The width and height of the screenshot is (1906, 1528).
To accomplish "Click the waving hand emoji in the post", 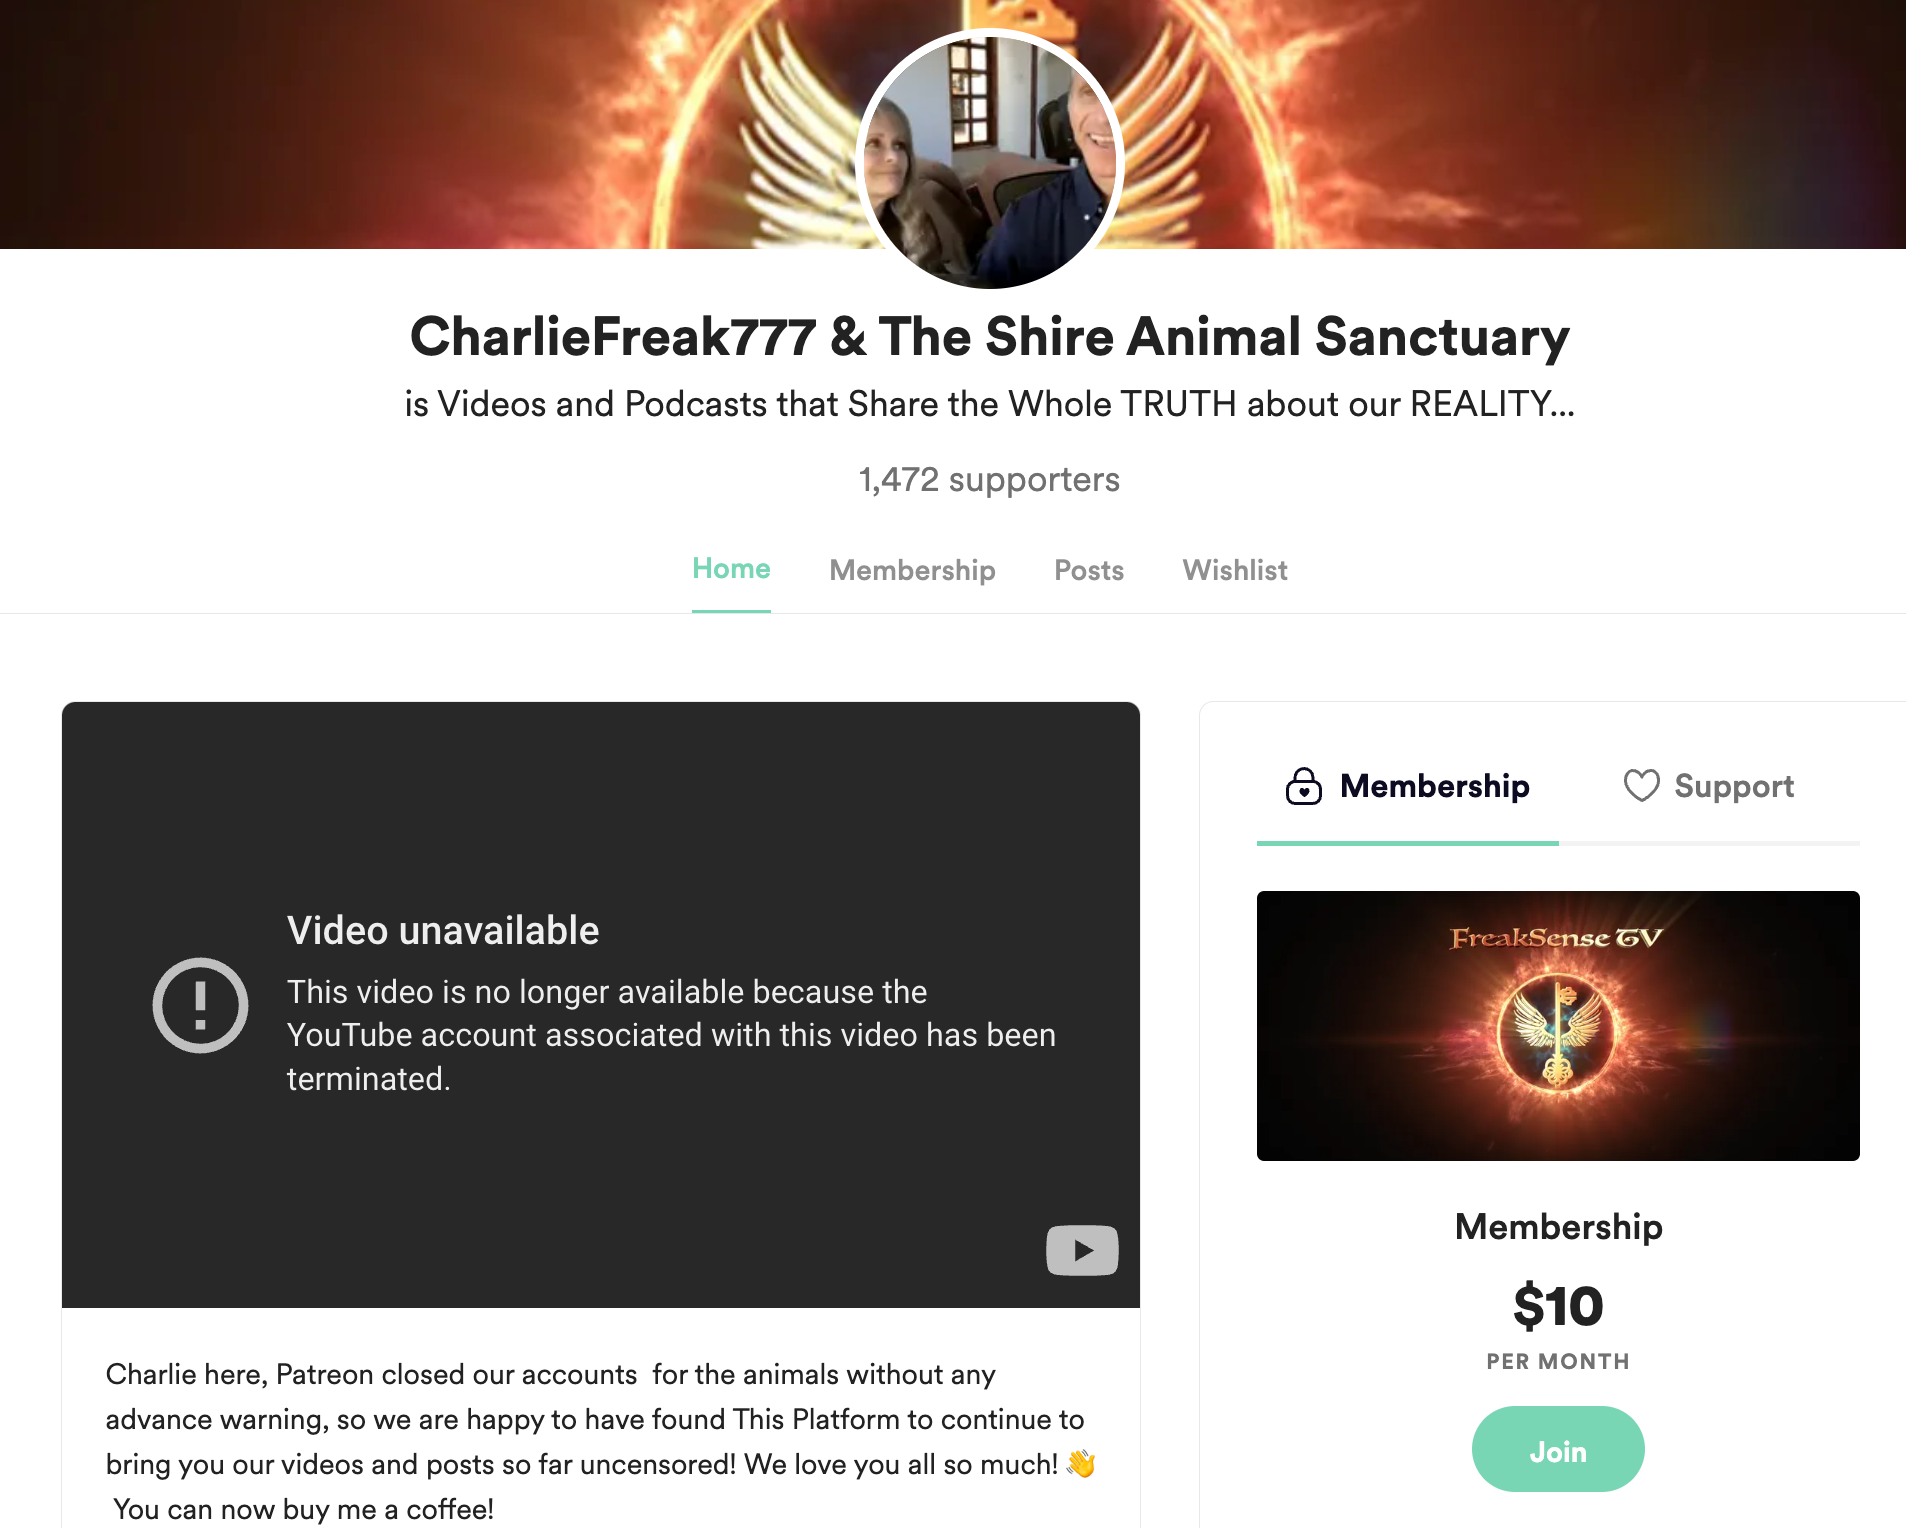I will (1081, 1464).
